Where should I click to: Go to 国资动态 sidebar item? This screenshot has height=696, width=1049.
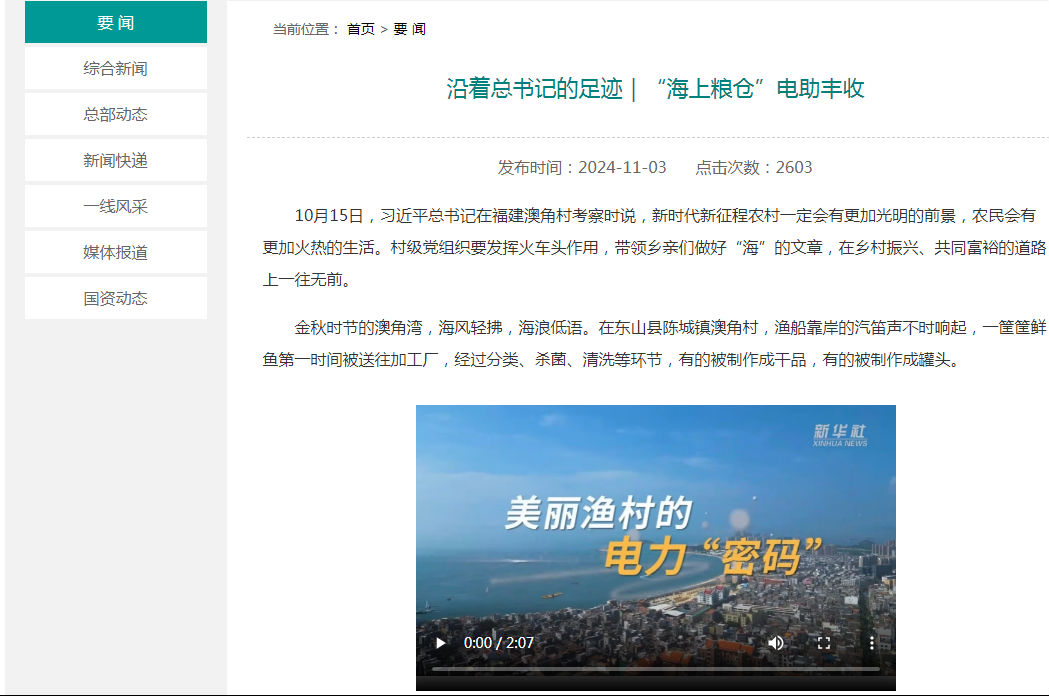(116, 298)
